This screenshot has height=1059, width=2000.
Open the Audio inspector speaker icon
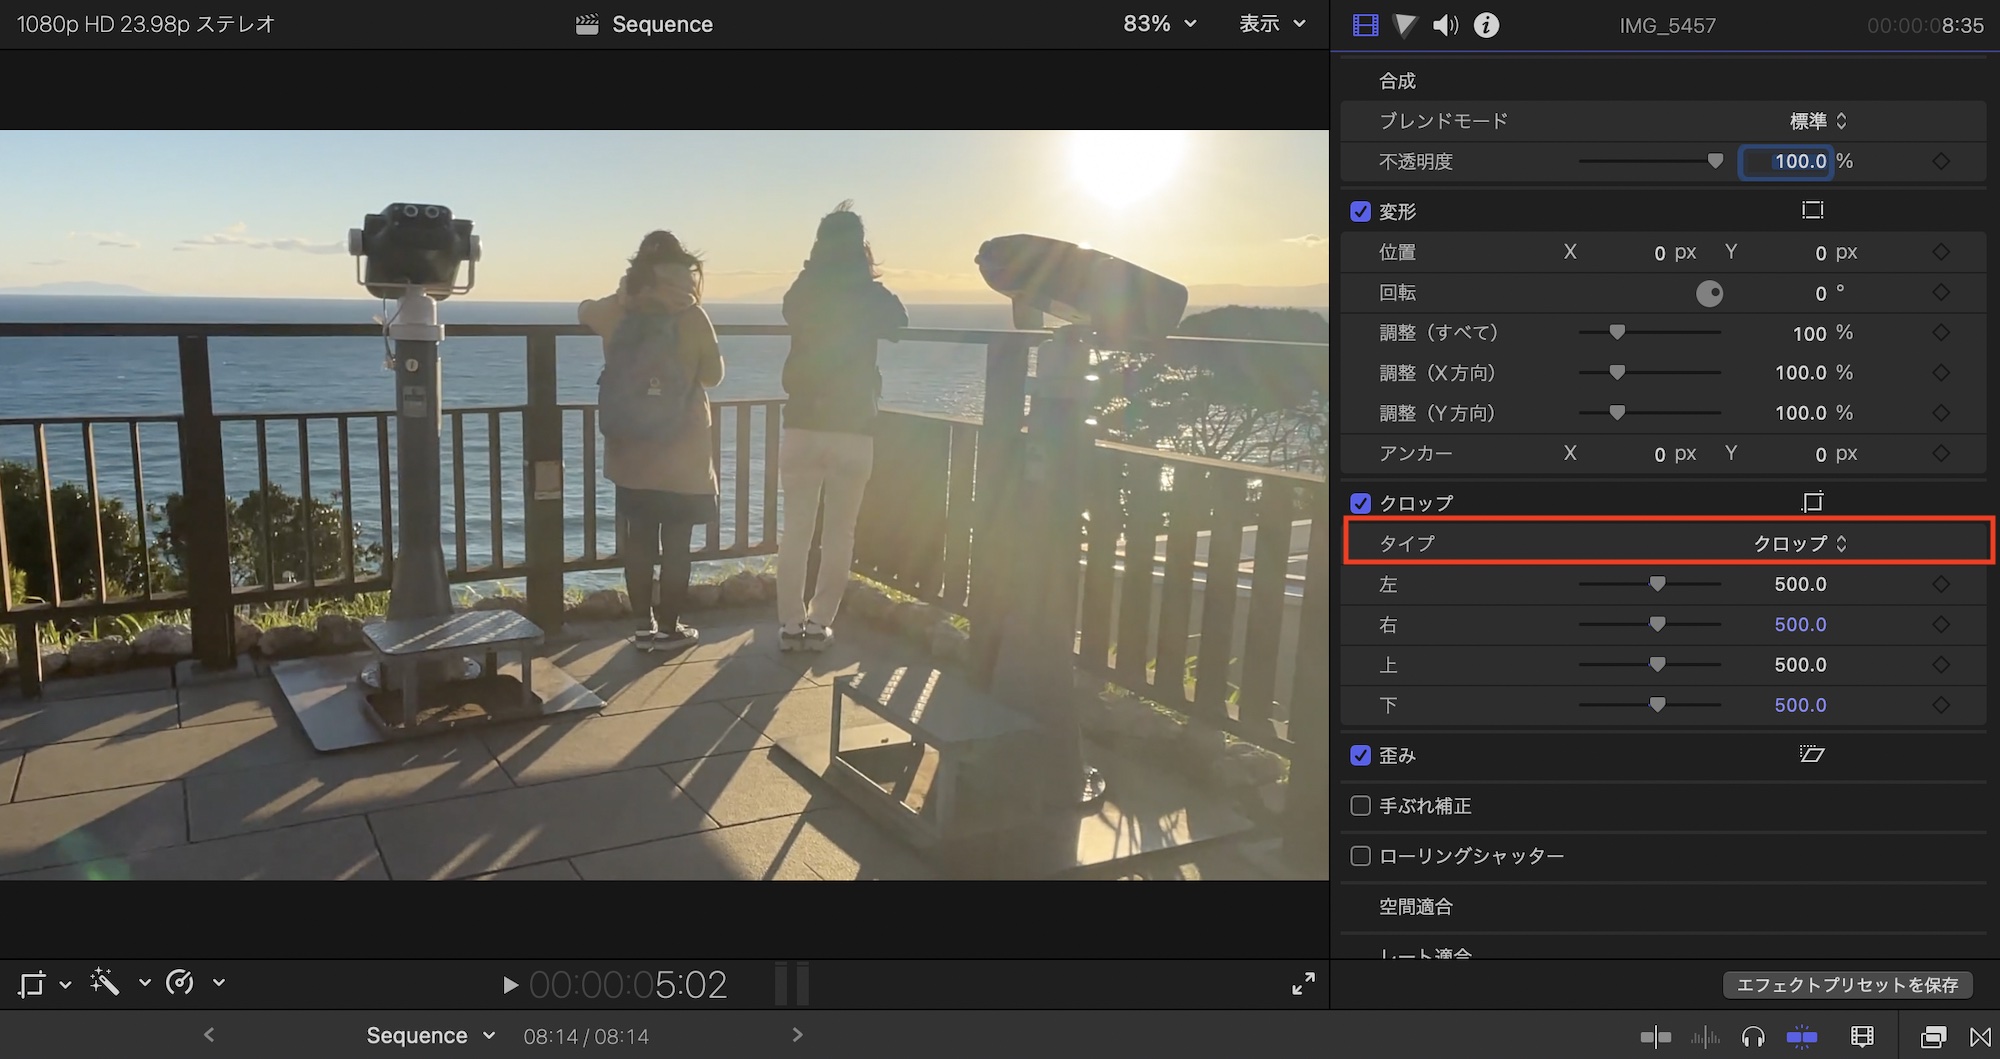1445,25
